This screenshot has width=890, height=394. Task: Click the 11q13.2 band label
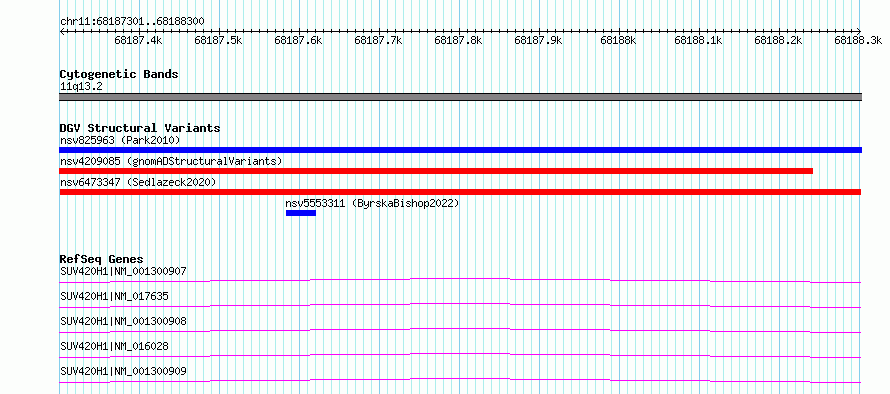(81, 87)
